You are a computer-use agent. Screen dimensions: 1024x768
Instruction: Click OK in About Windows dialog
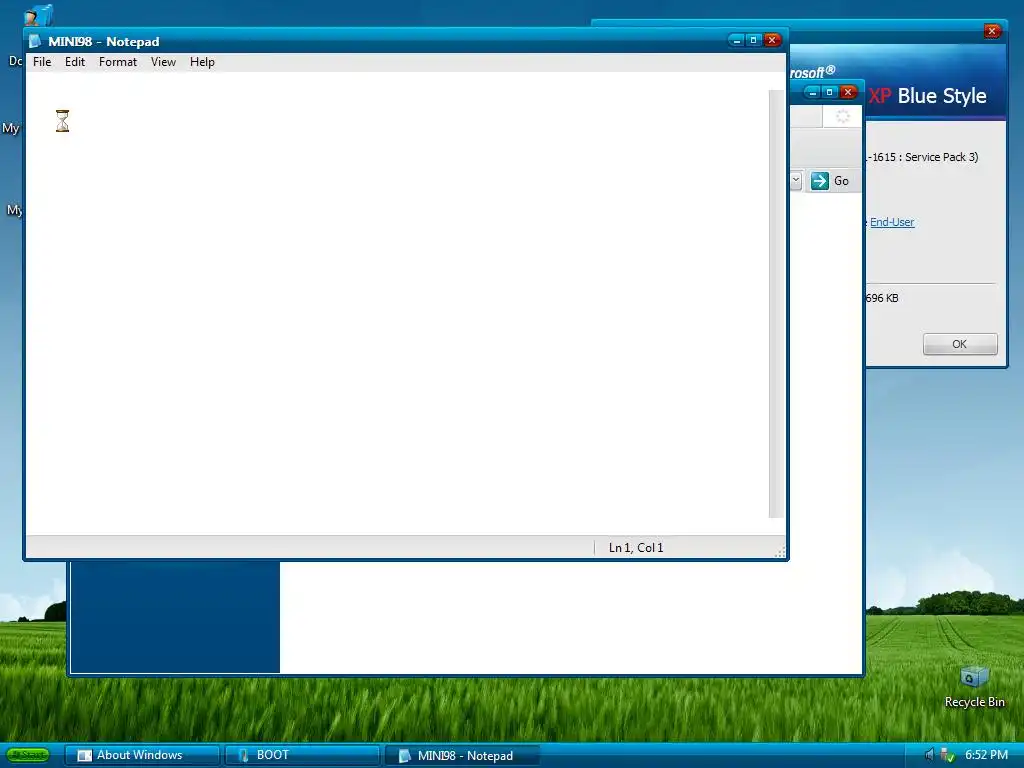tap(960, 344)
